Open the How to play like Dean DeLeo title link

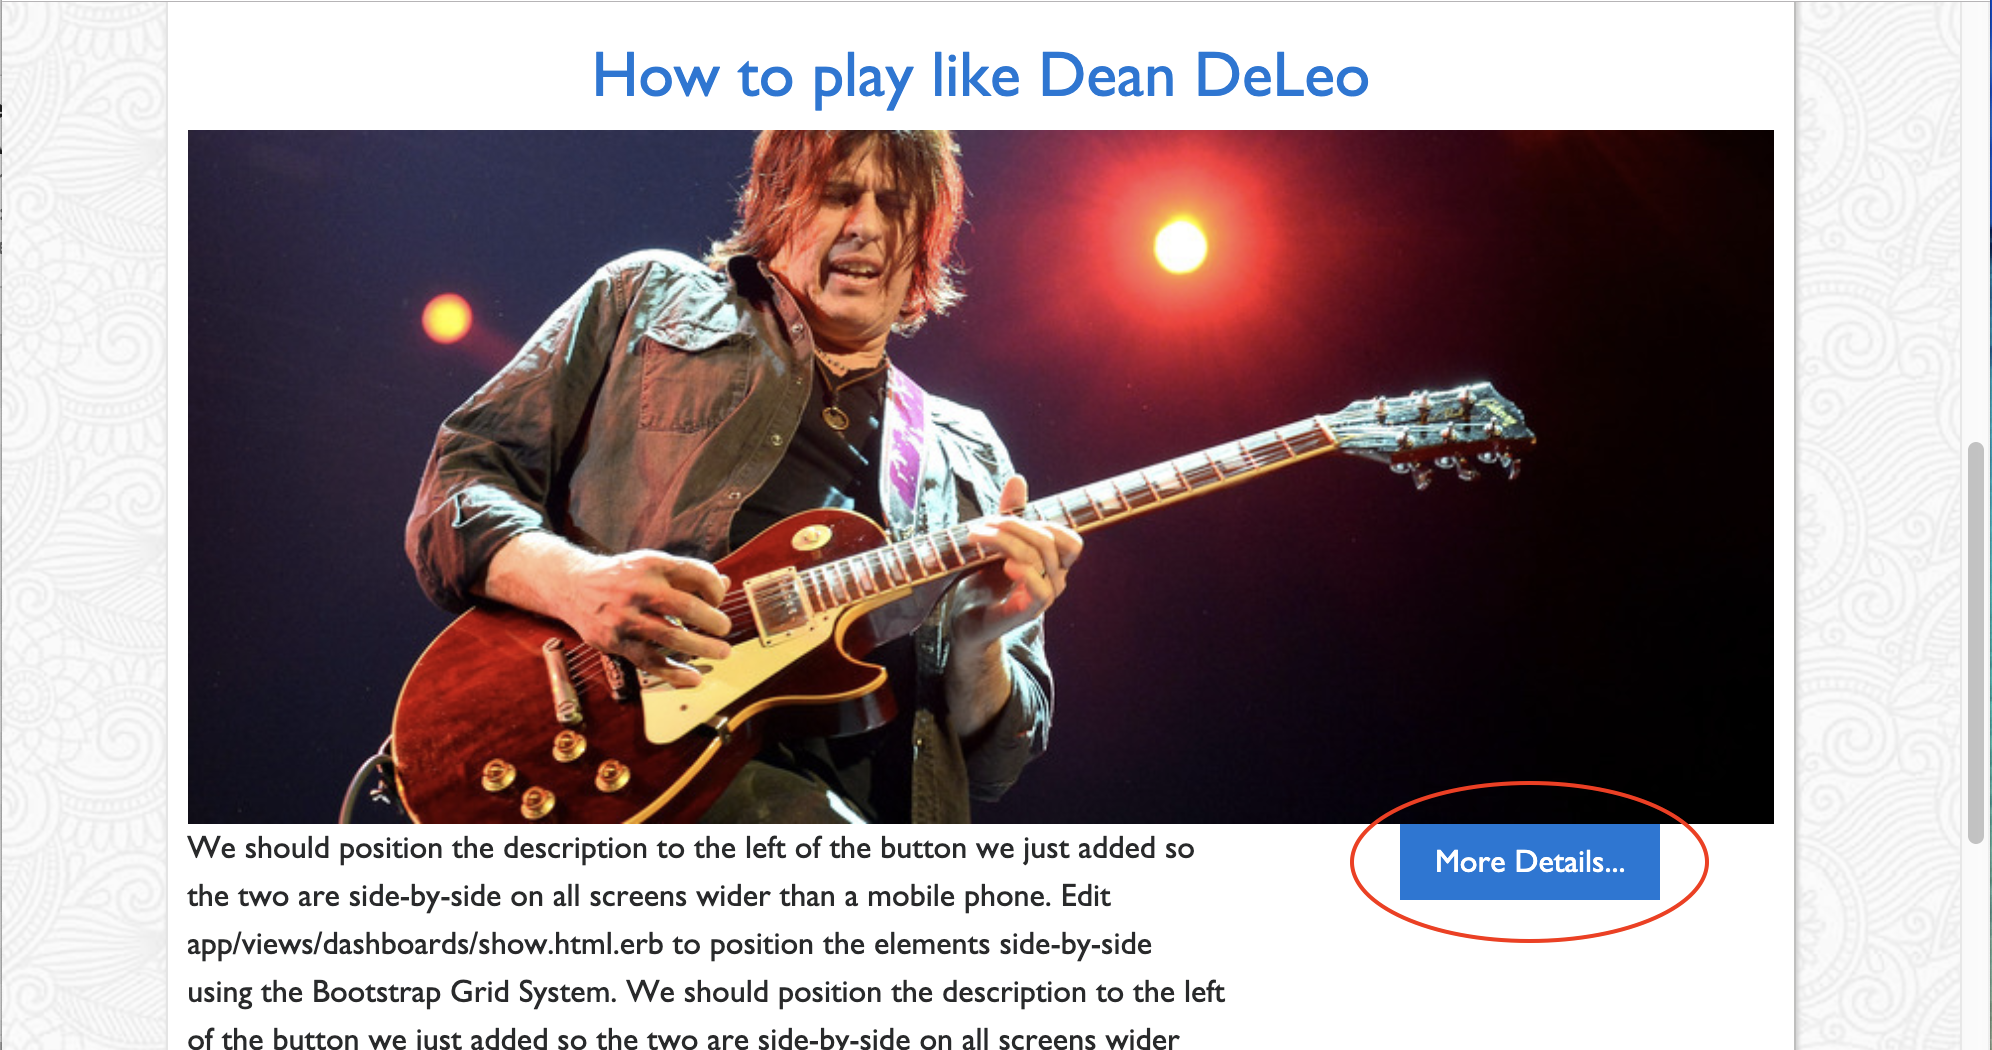pos(980,76)
